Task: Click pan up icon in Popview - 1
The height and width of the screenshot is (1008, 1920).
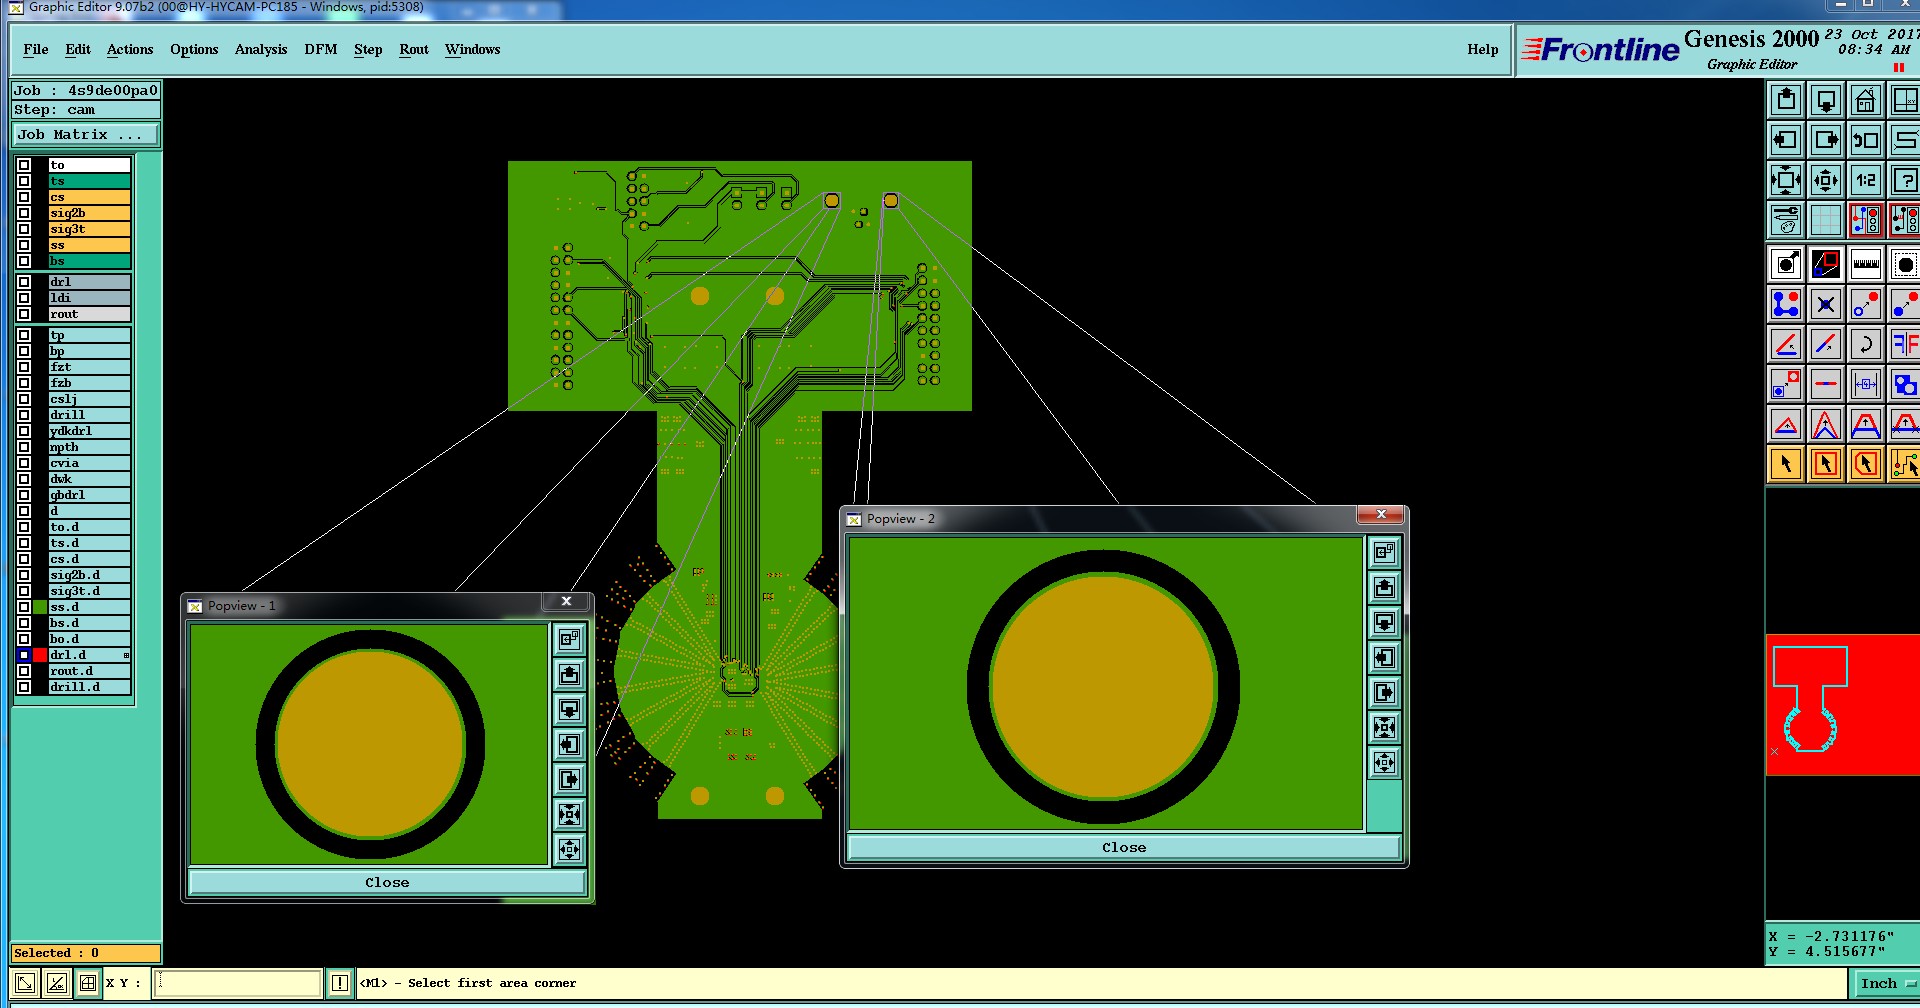Action: (x=569, y=674)
